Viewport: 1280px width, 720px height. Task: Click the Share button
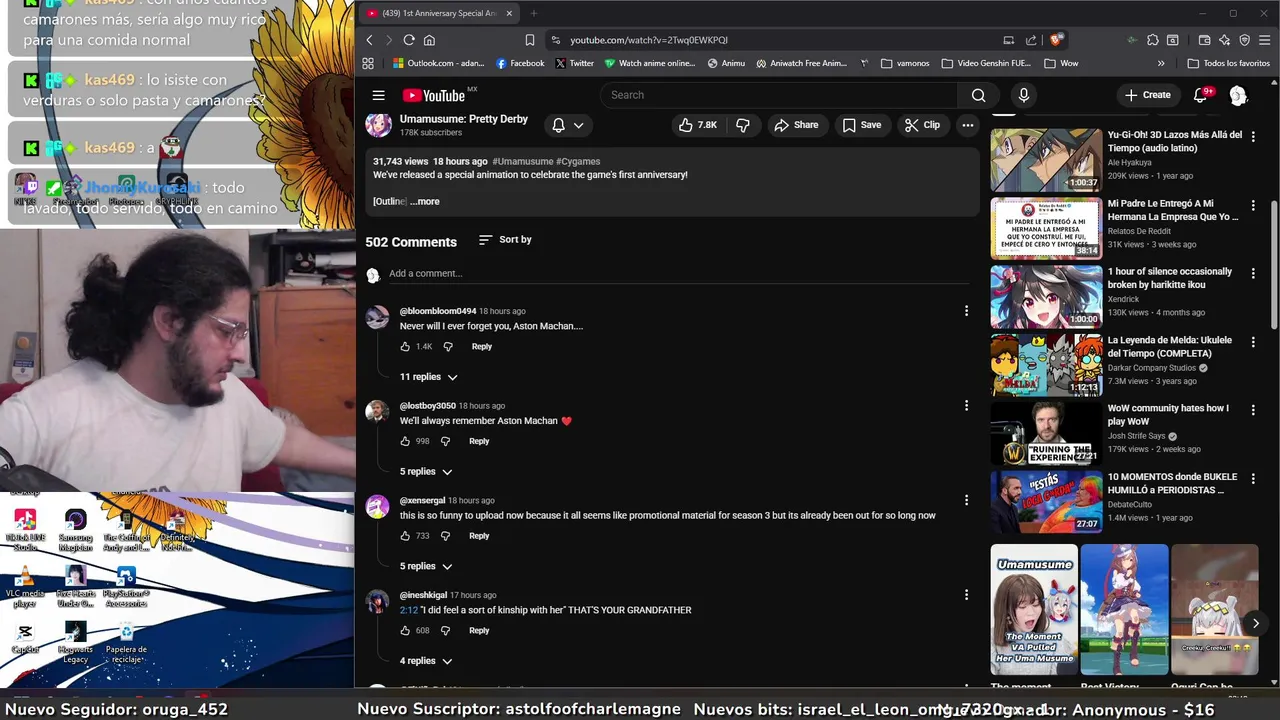click(x=796, y=125)
